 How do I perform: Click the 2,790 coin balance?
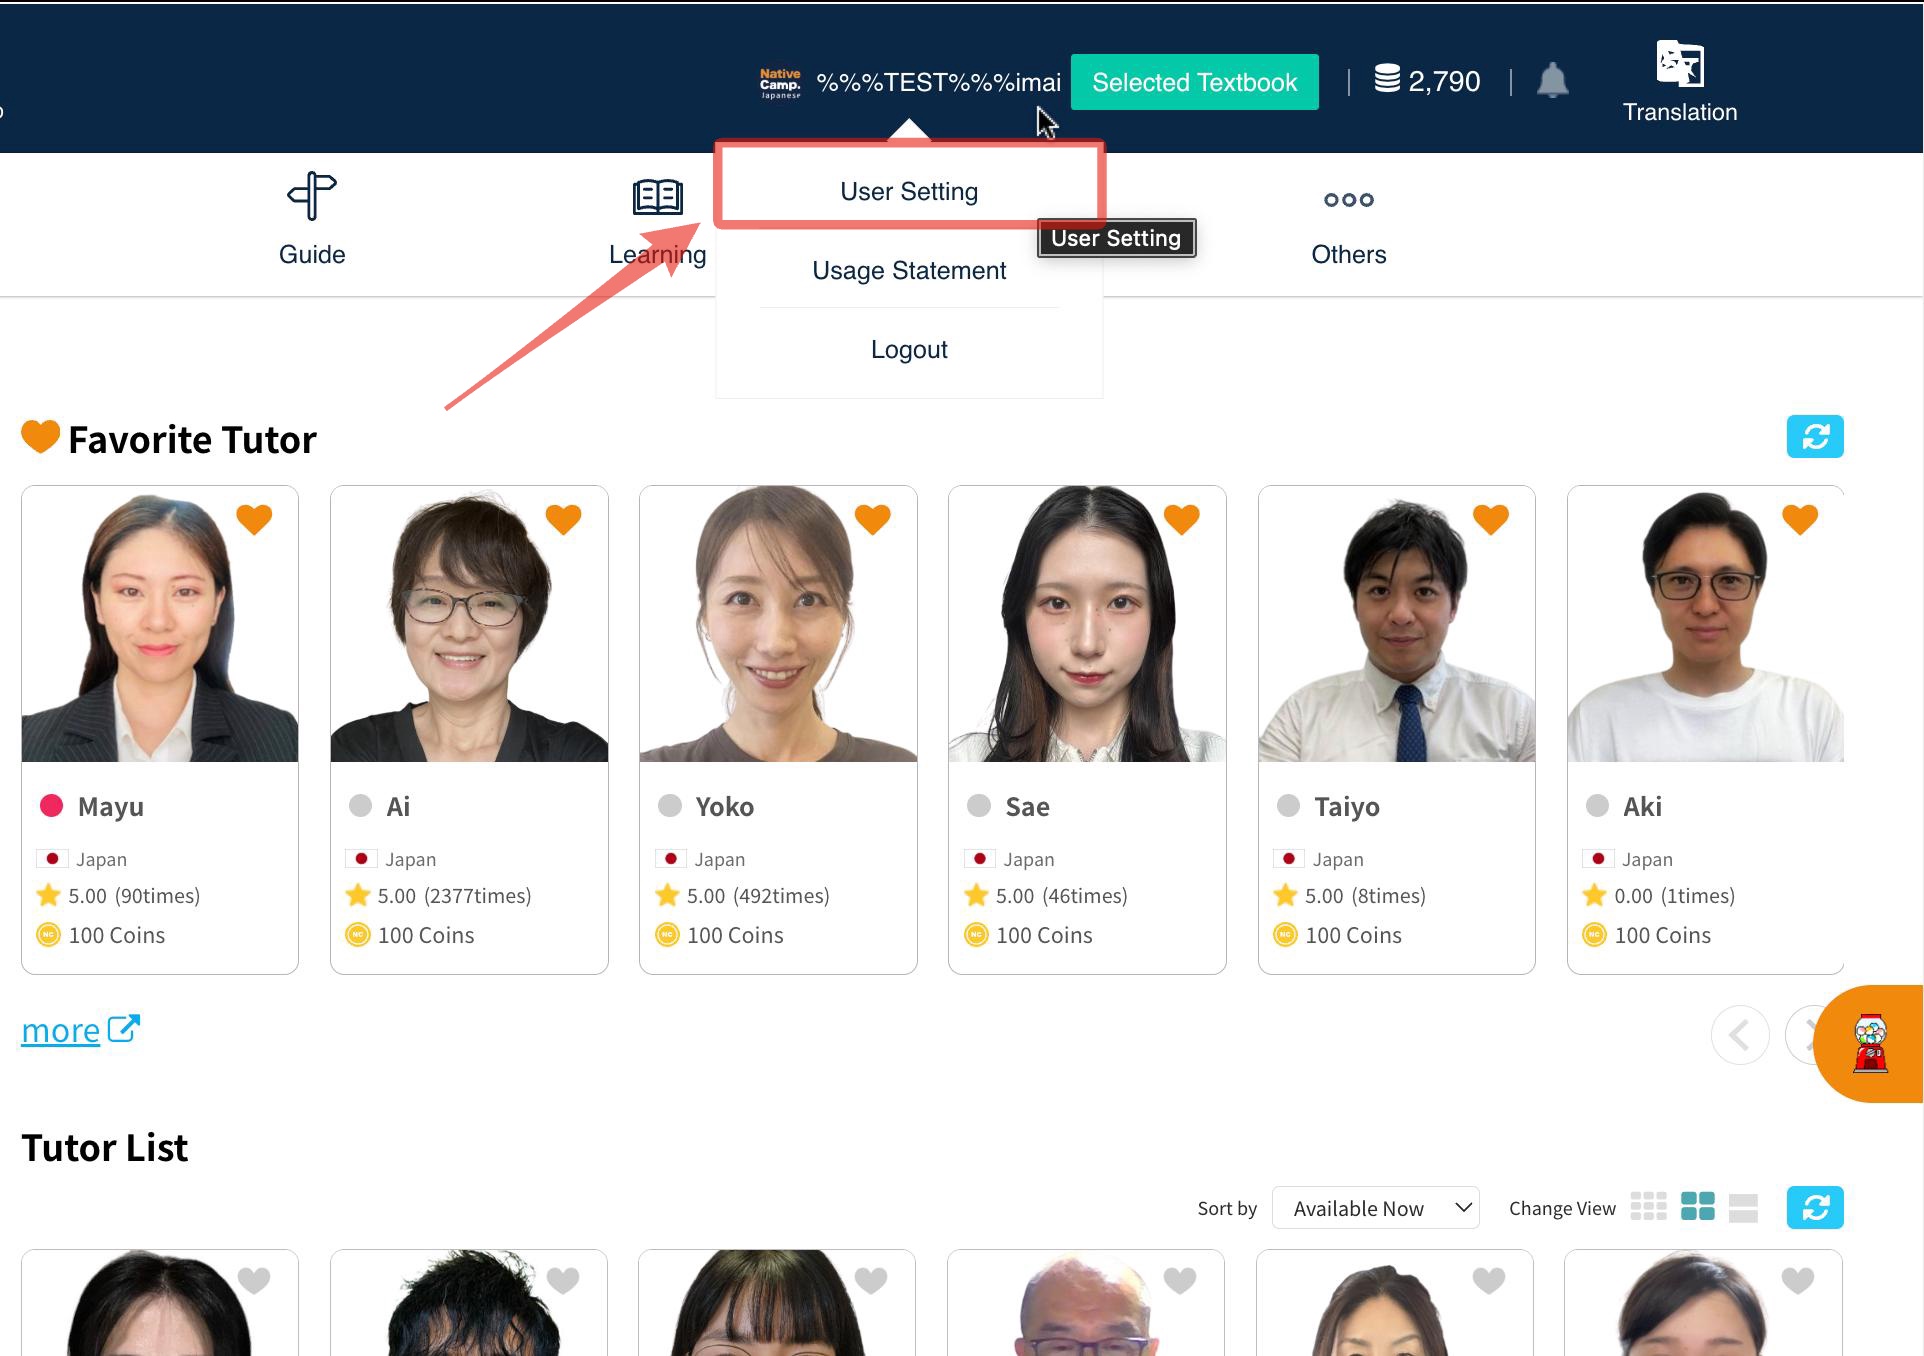1444,81
